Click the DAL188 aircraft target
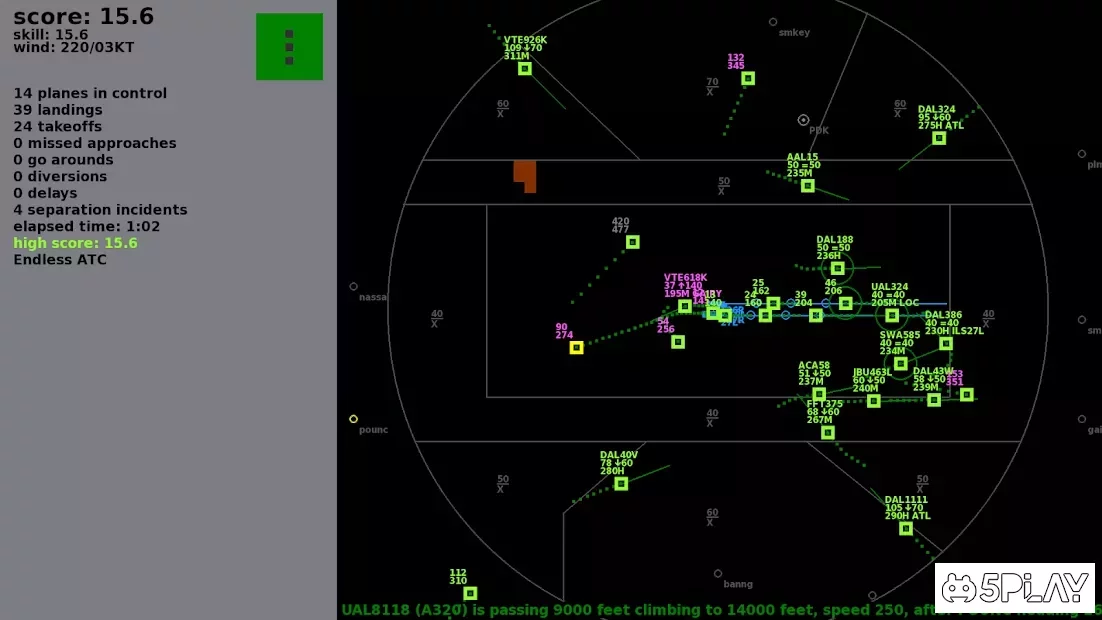1102x620 pixels. point(837,268)
